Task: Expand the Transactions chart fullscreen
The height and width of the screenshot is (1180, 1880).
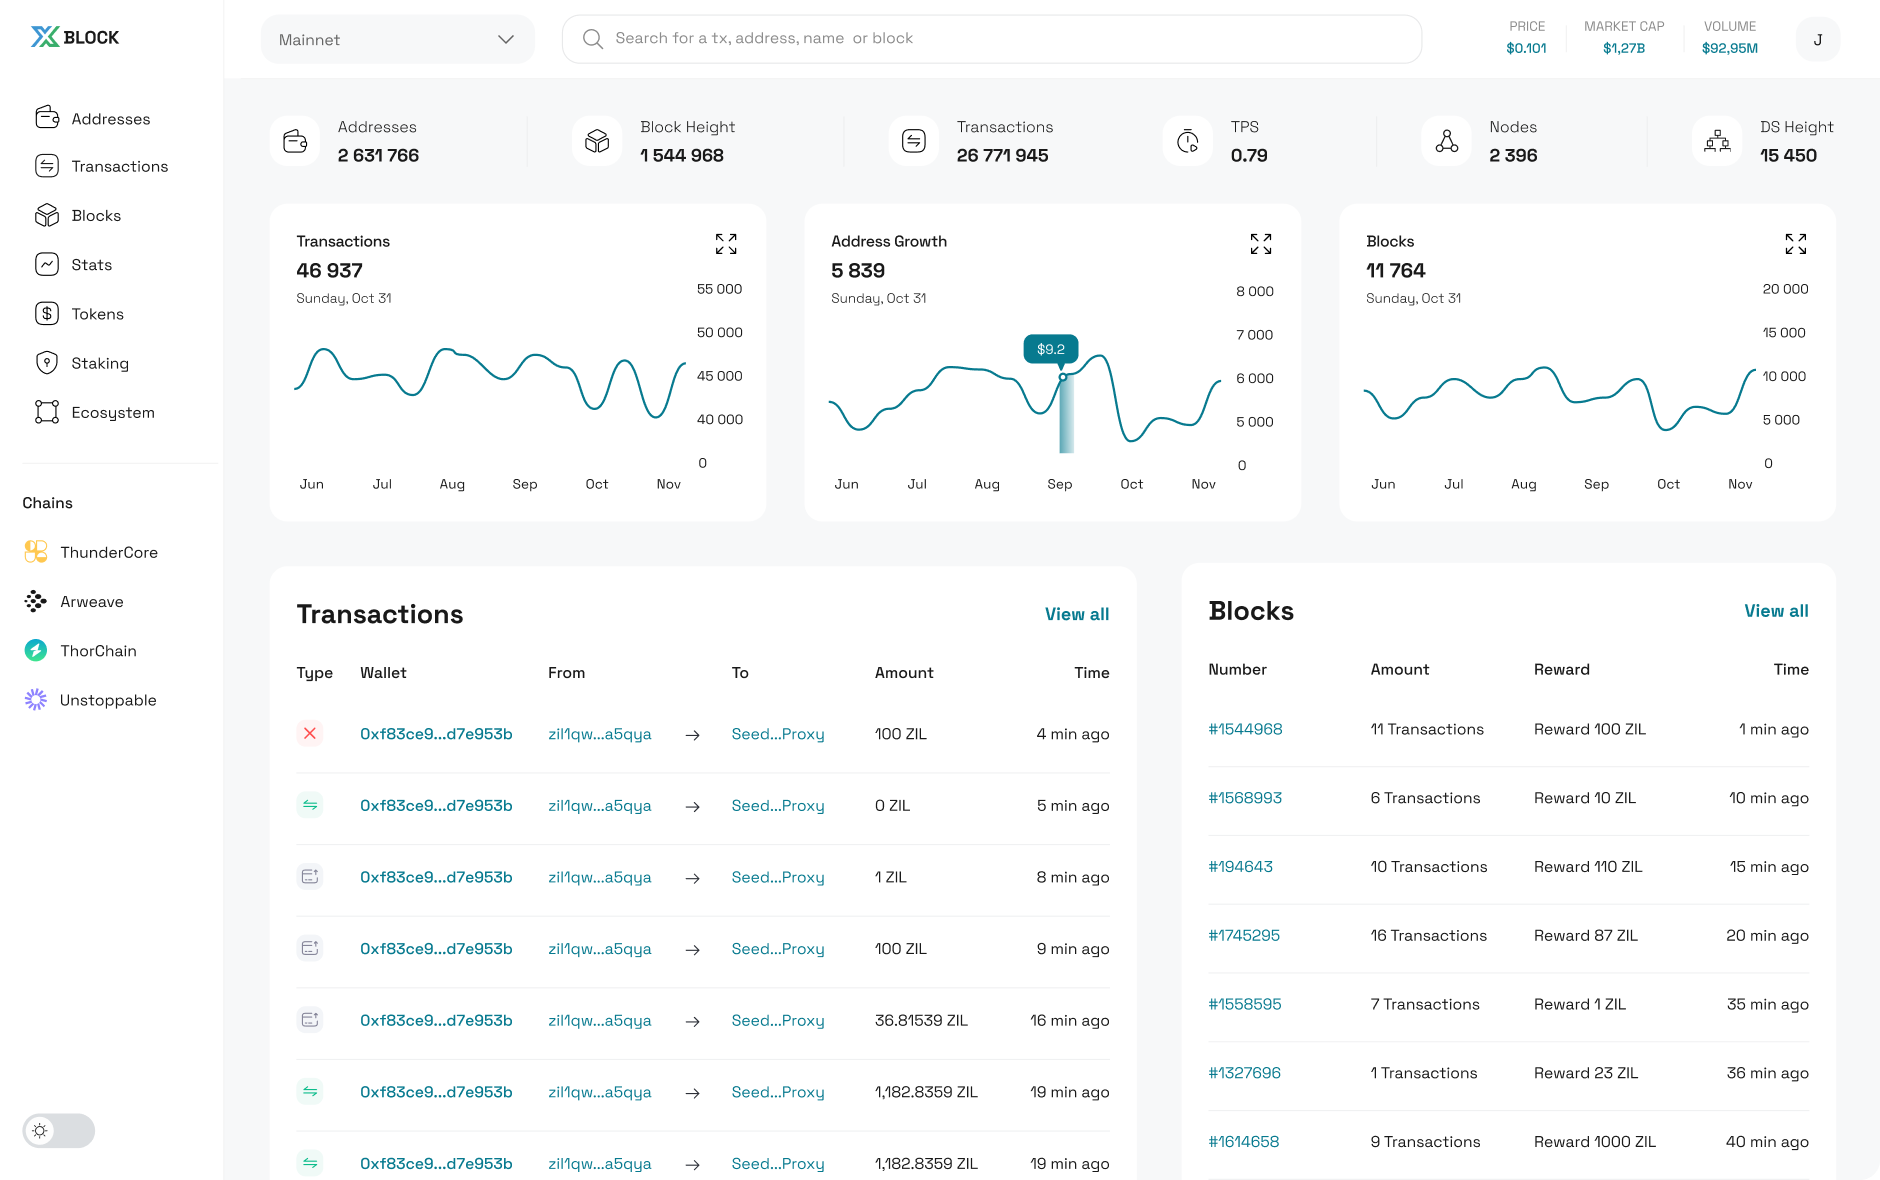Action: point(726,244)
